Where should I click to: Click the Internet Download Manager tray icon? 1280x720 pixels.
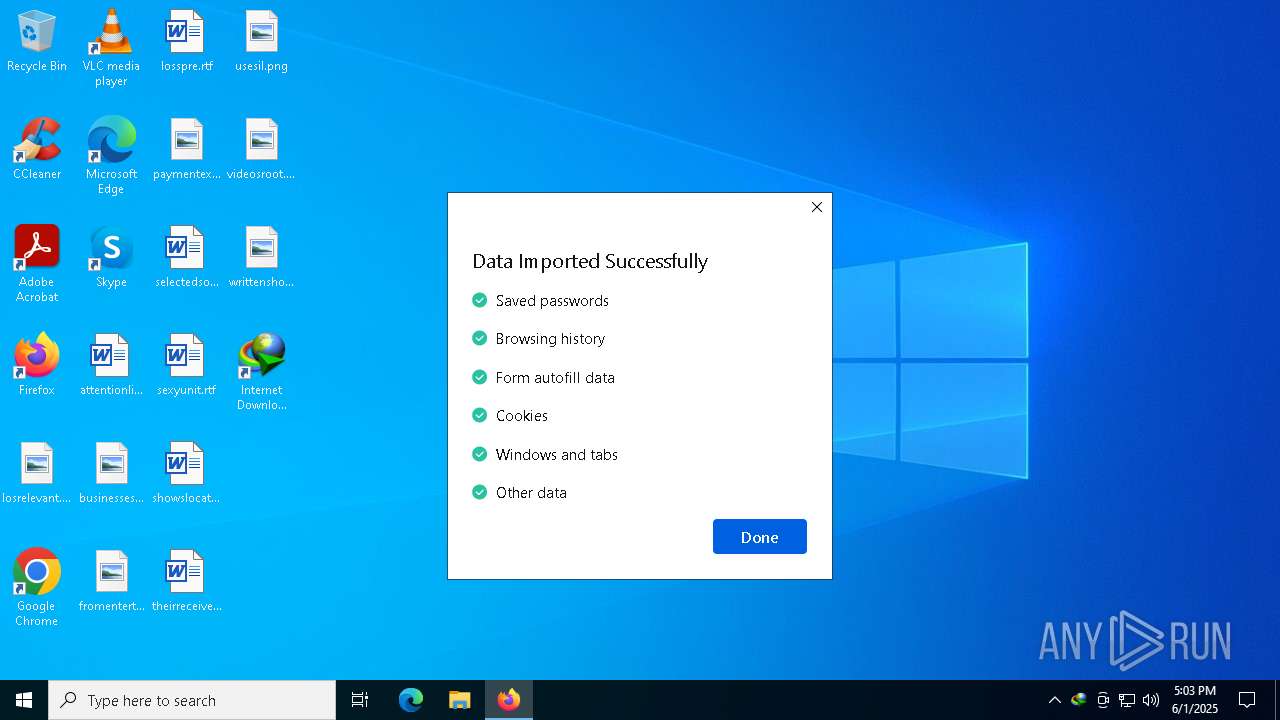(x=1078, y=700)
